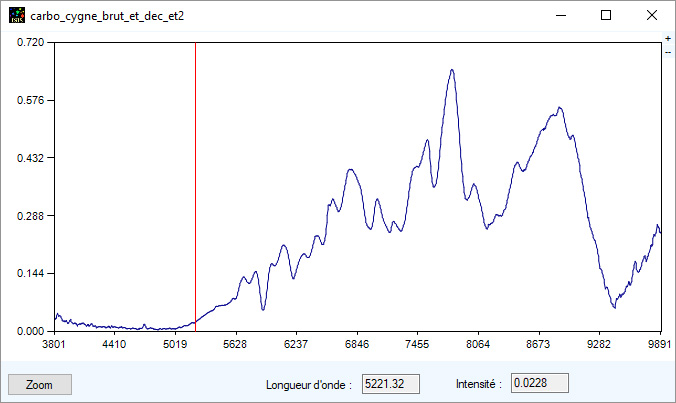The width and height of the screenshot is (676, 403).
Task: Maximize the carbo_cygne spectrum window
Action: 606,16
